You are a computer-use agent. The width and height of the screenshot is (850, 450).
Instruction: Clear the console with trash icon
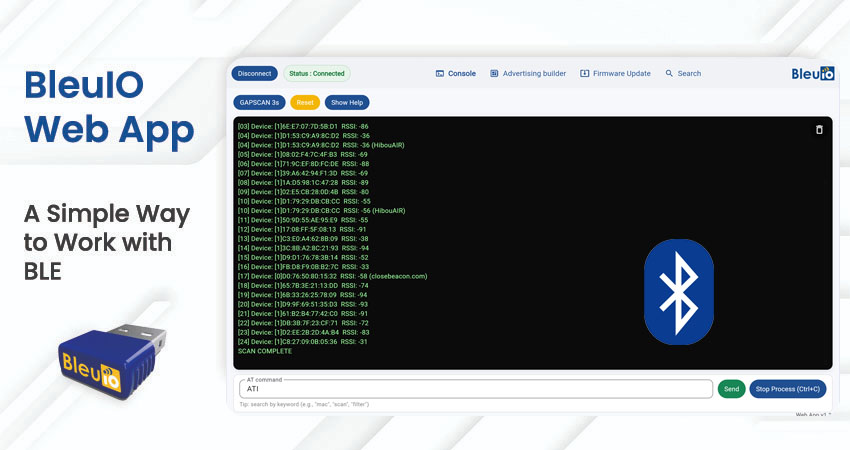click(x=819, y=130)
